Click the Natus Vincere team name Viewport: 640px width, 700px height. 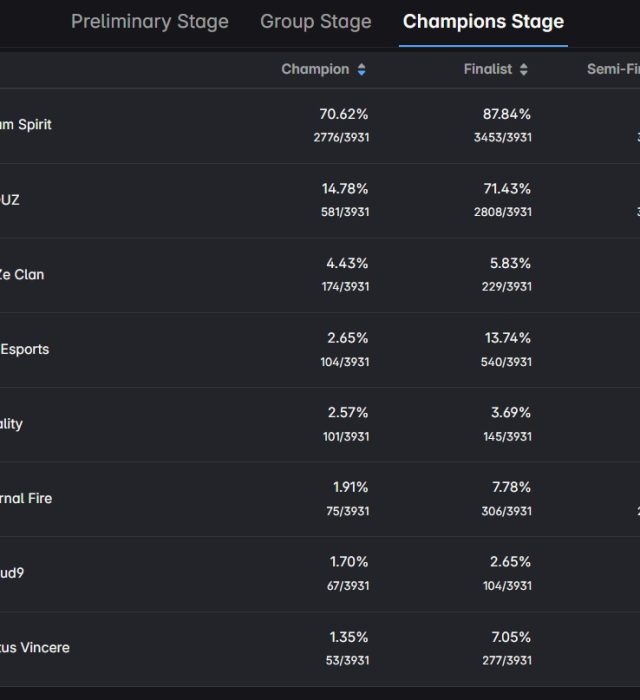point(34,648)
